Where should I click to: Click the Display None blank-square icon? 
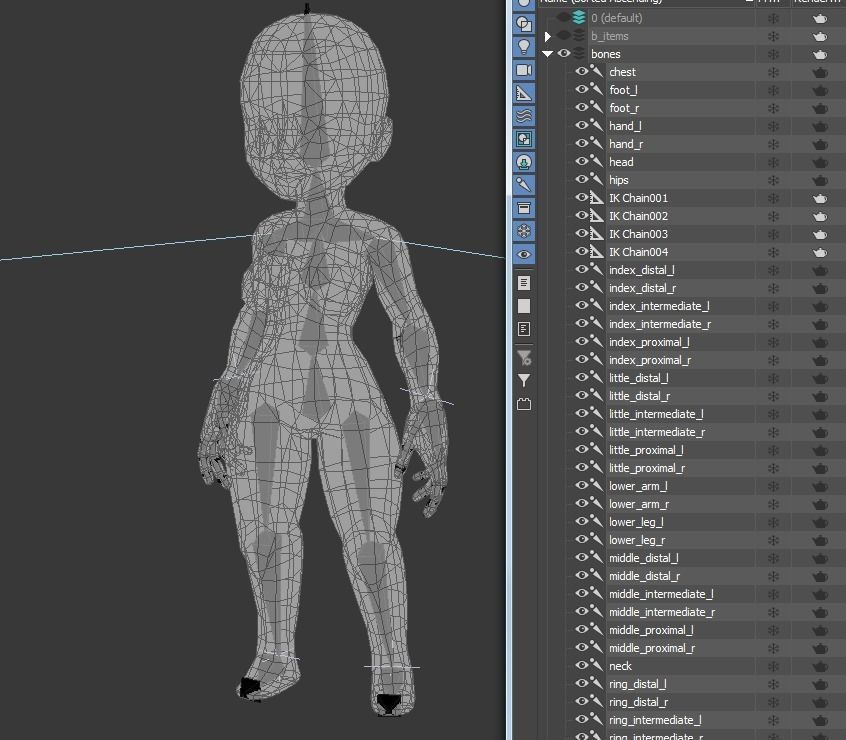(524, 306)
